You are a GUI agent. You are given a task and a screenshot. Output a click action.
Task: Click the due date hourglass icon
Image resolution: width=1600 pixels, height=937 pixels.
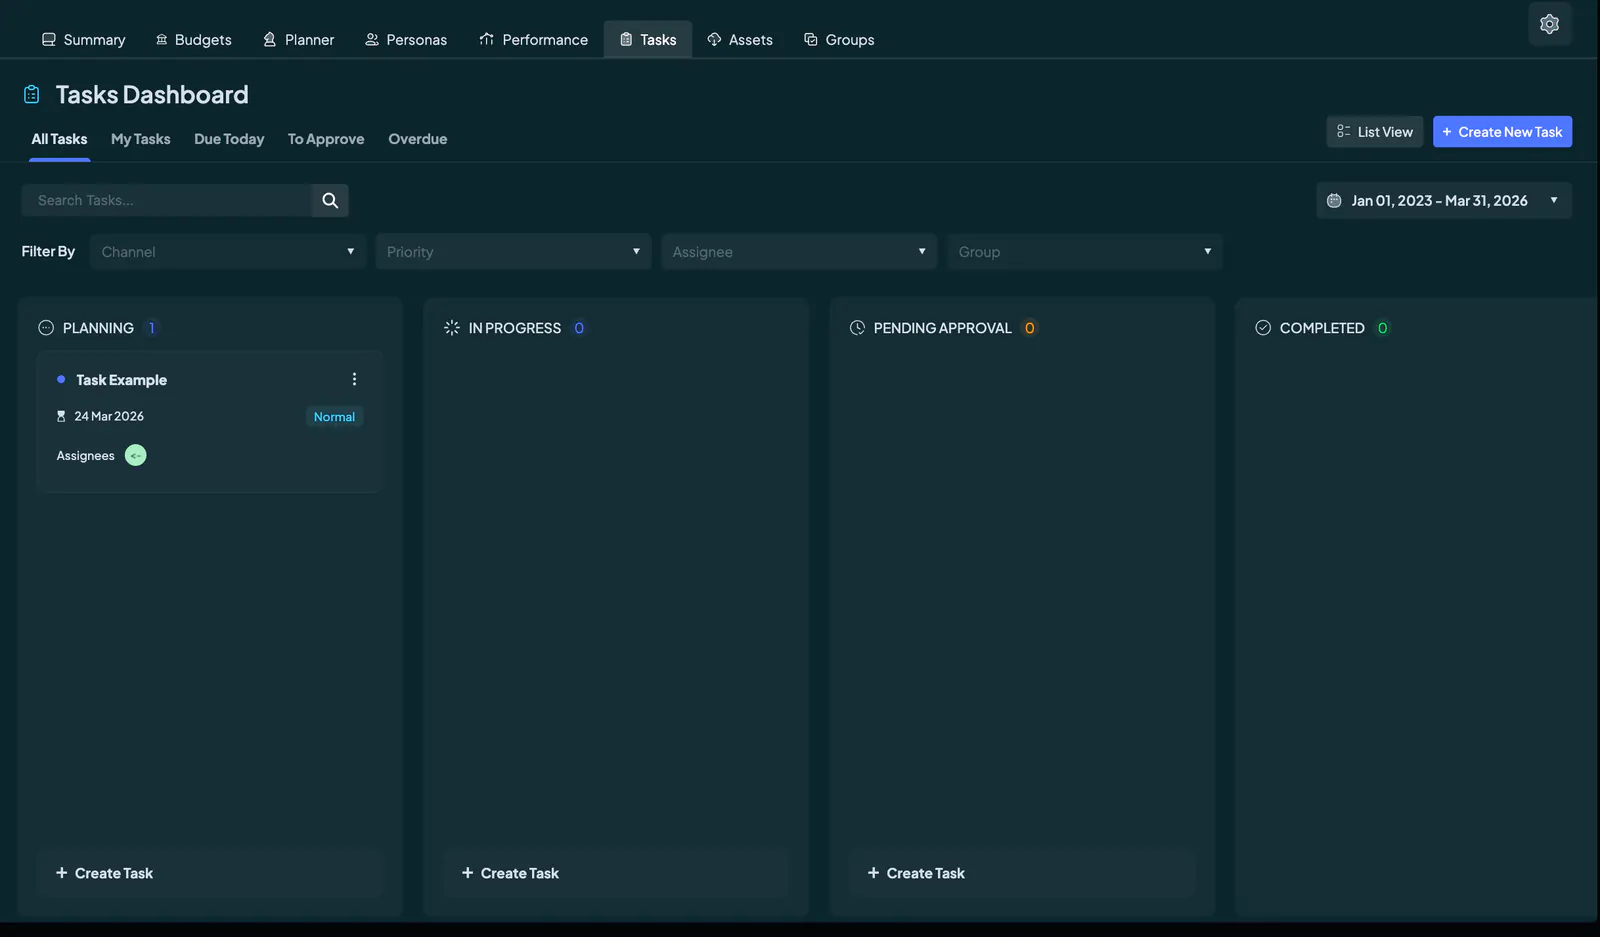pos(61,416)
